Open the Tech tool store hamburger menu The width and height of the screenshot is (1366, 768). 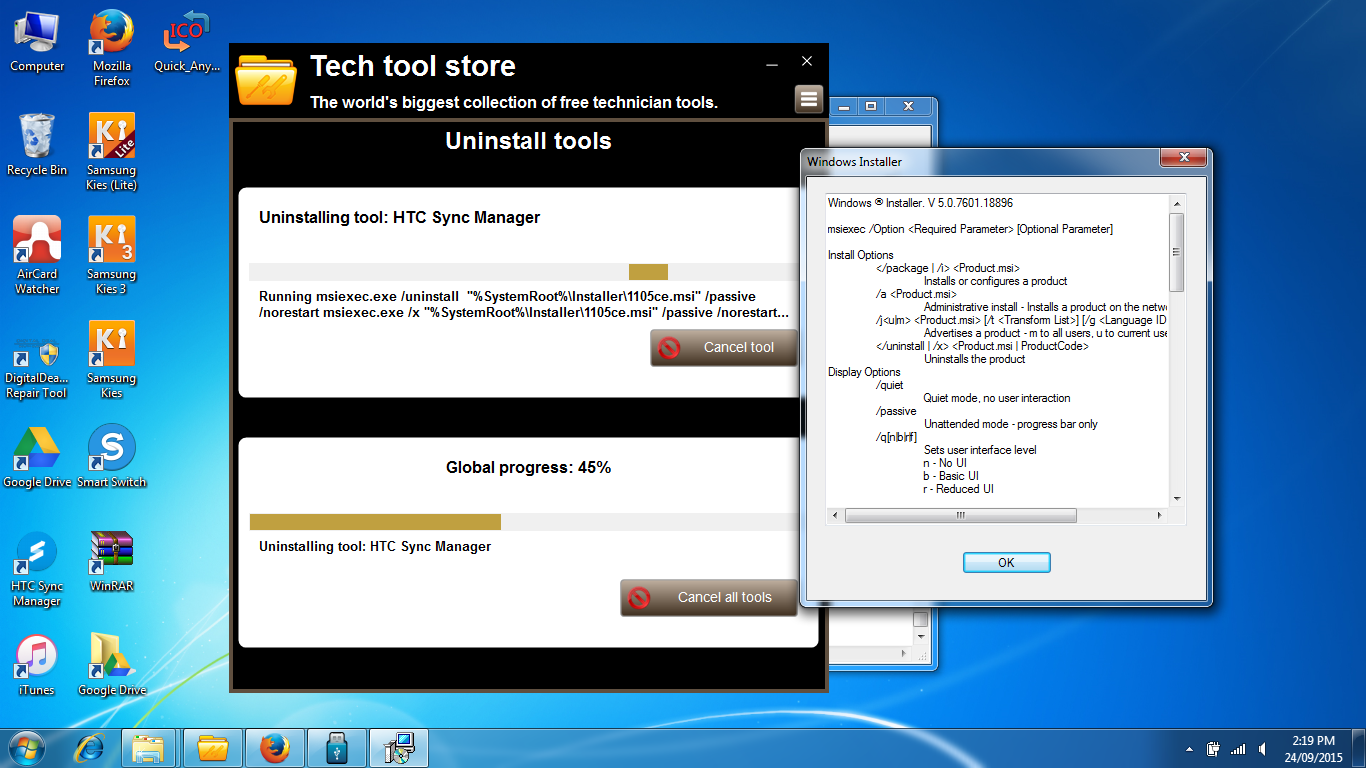(x=809, y=99)
